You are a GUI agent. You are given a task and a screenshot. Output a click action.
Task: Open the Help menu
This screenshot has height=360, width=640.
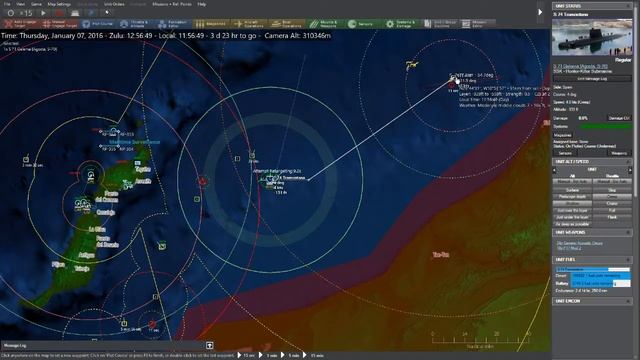pyautogui.click(x=202, y=4)
